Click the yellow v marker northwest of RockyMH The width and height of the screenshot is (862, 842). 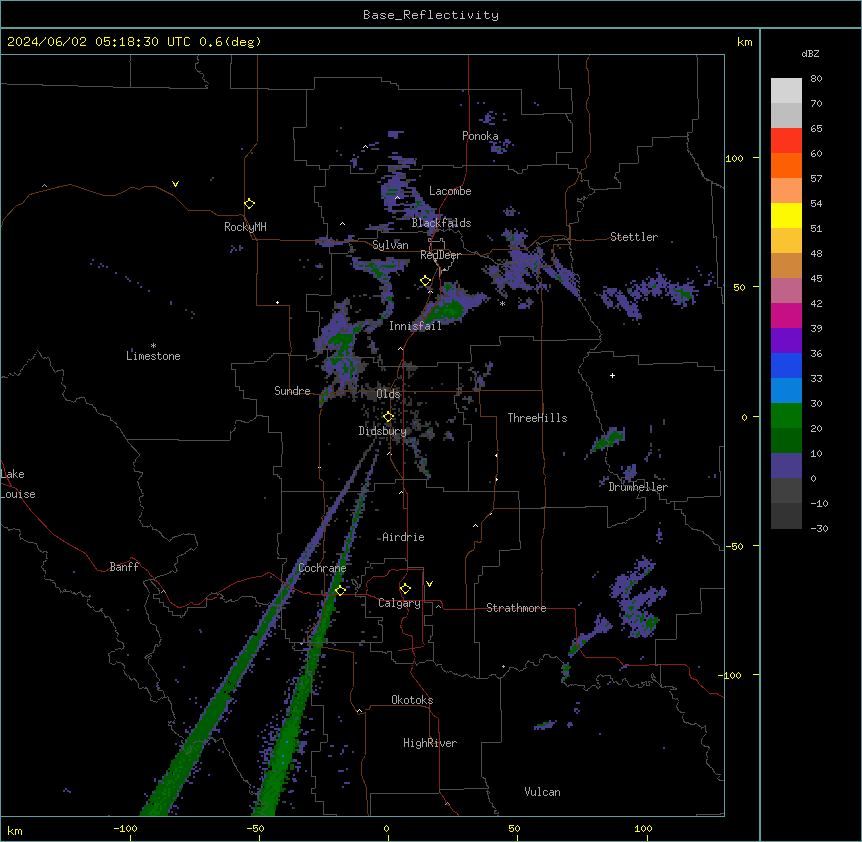click(175, 184)
